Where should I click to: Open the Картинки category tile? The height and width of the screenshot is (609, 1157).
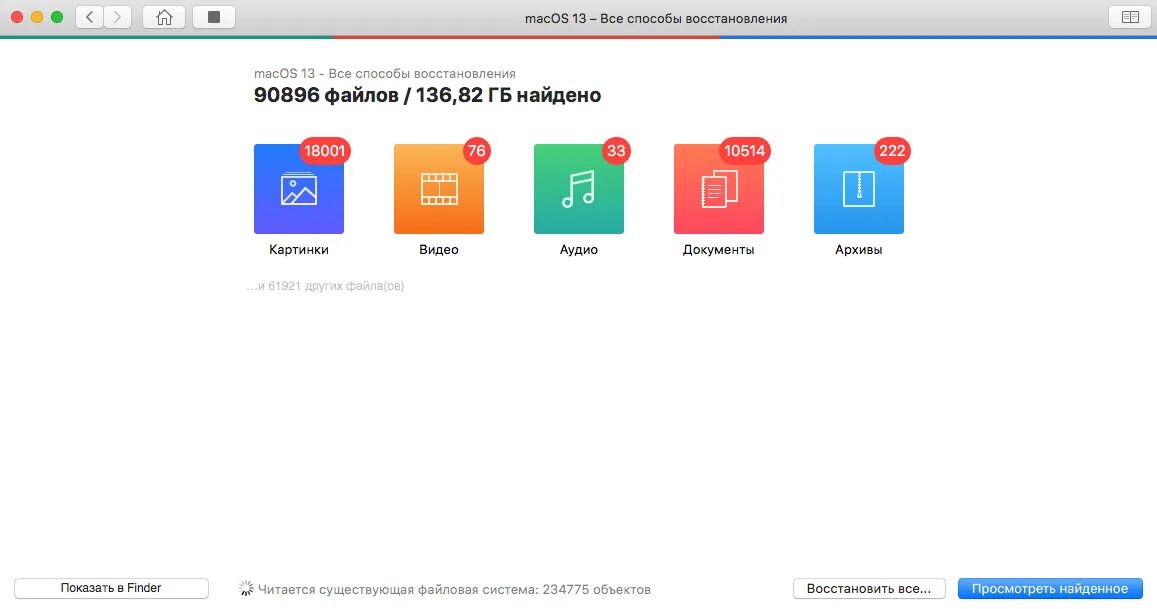[x=299, y=189]
